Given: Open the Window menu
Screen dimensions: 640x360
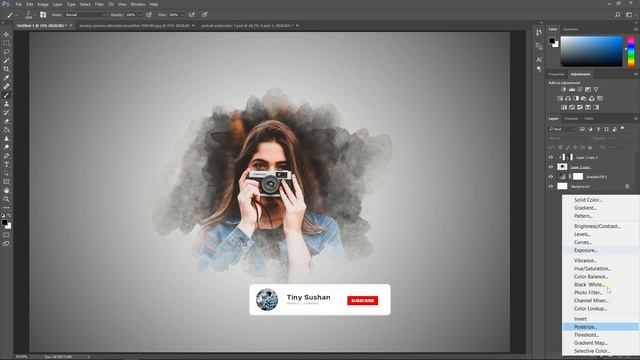Looking at the screenshot, I should tap(138, 4).
